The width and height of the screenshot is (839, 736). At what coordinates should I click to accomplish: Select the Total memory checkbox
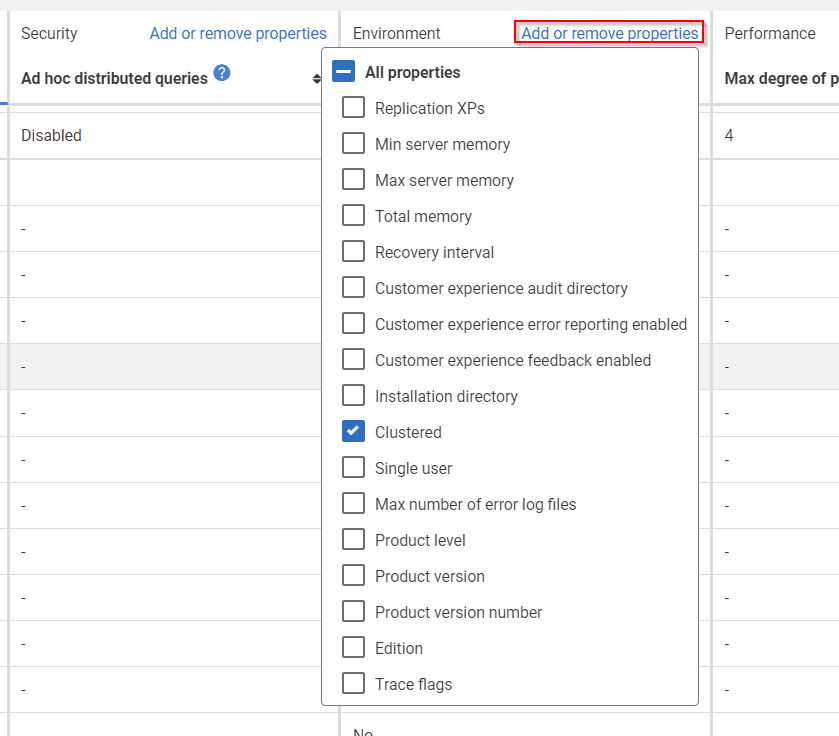pyautogui.click(x=353, y=215)
